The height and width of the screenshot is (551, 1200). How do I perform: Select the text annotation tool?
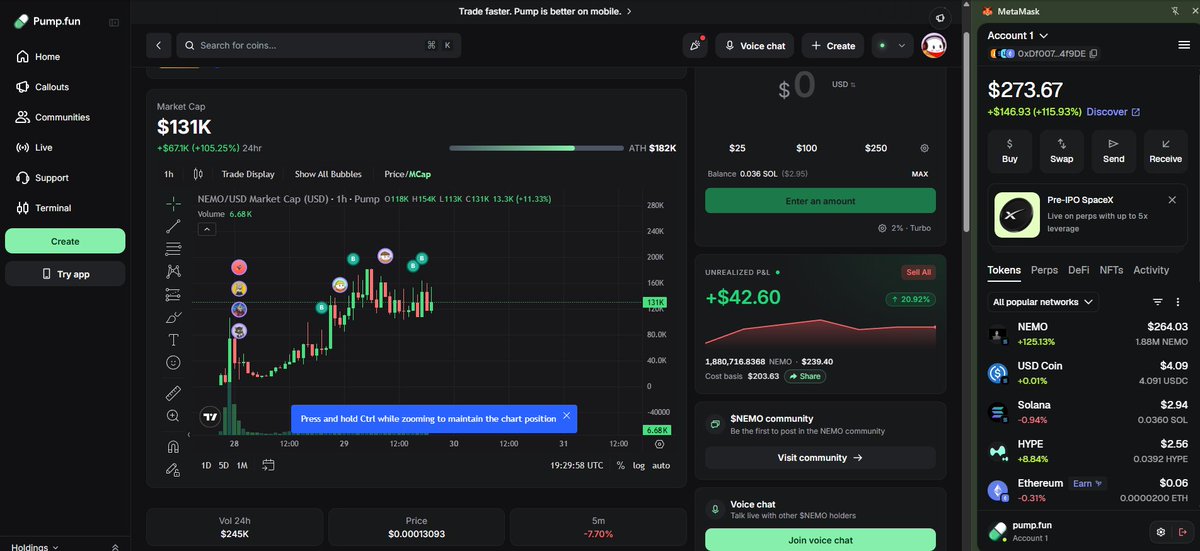[173, 341]
